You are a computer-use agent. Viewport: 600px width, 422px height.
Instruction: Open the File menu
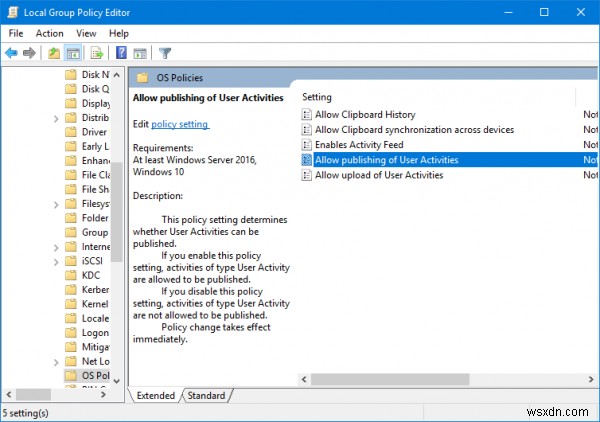(16, 34)
